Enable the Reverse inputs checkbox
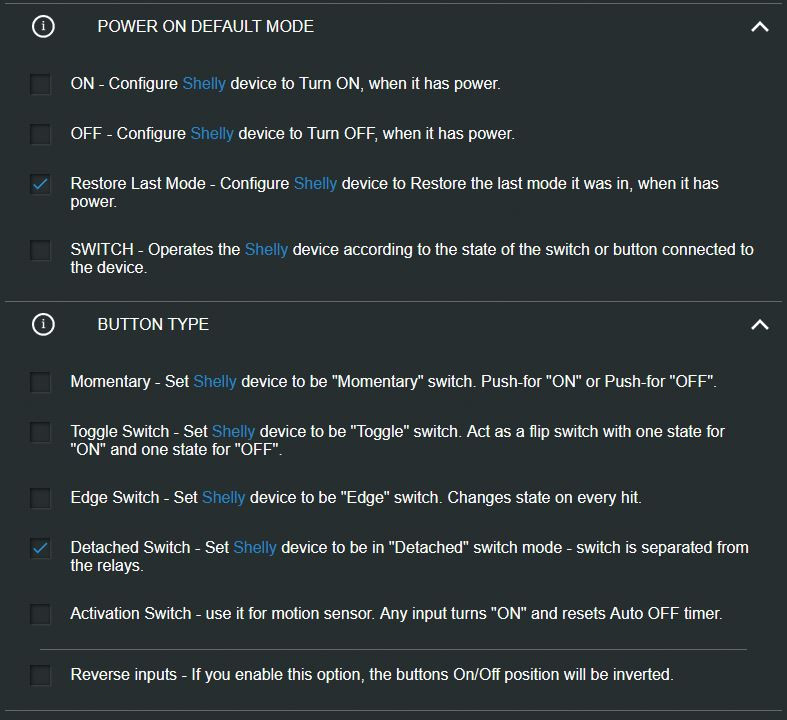This screenshot has width=787, height=720. pos(40,675)
